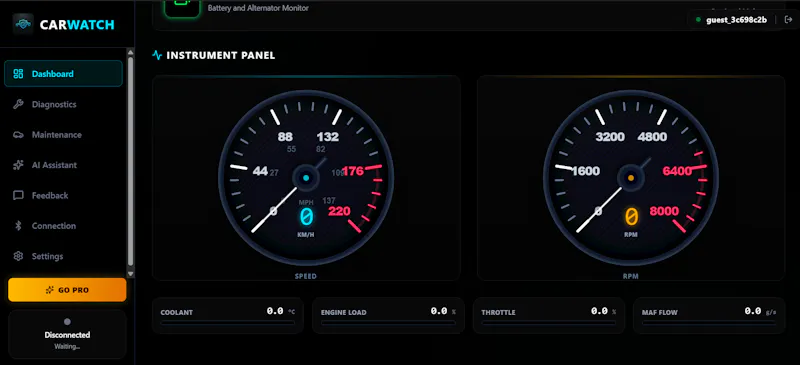
Task: Click the 3200 mark on the tachometer
Action: tap(610, 137)
